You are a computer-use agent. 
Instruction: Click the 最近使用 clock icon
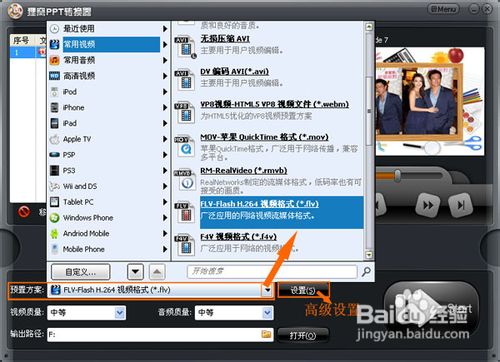point(54,29)
